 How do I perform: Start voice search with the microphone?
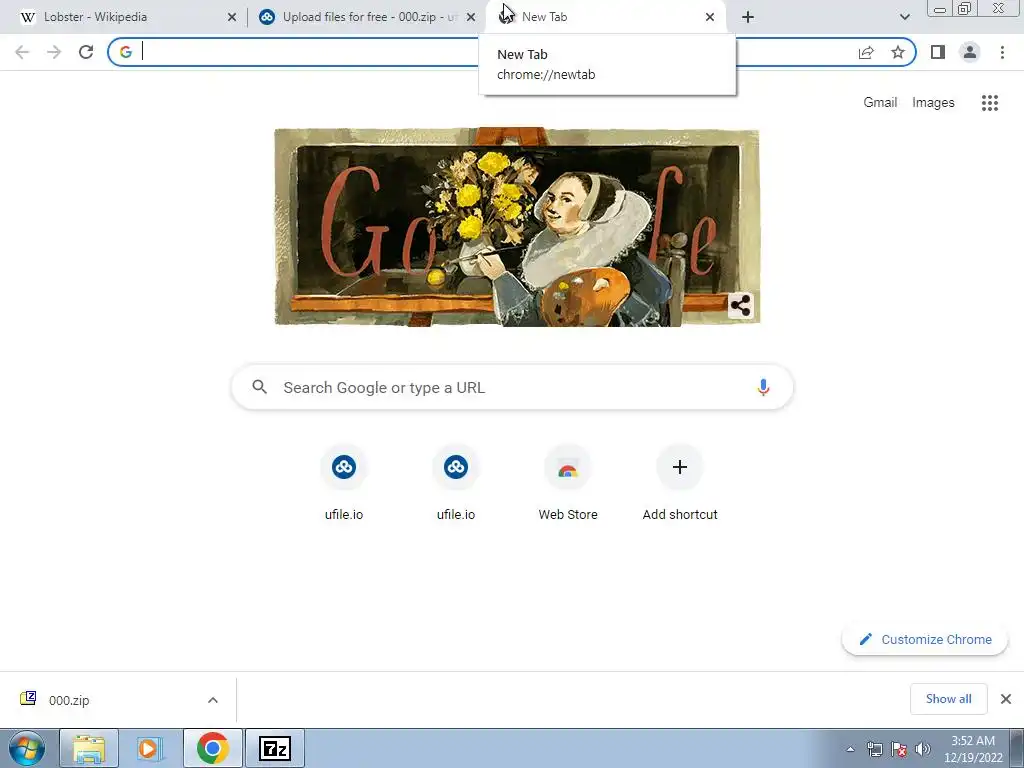[763, 387]
